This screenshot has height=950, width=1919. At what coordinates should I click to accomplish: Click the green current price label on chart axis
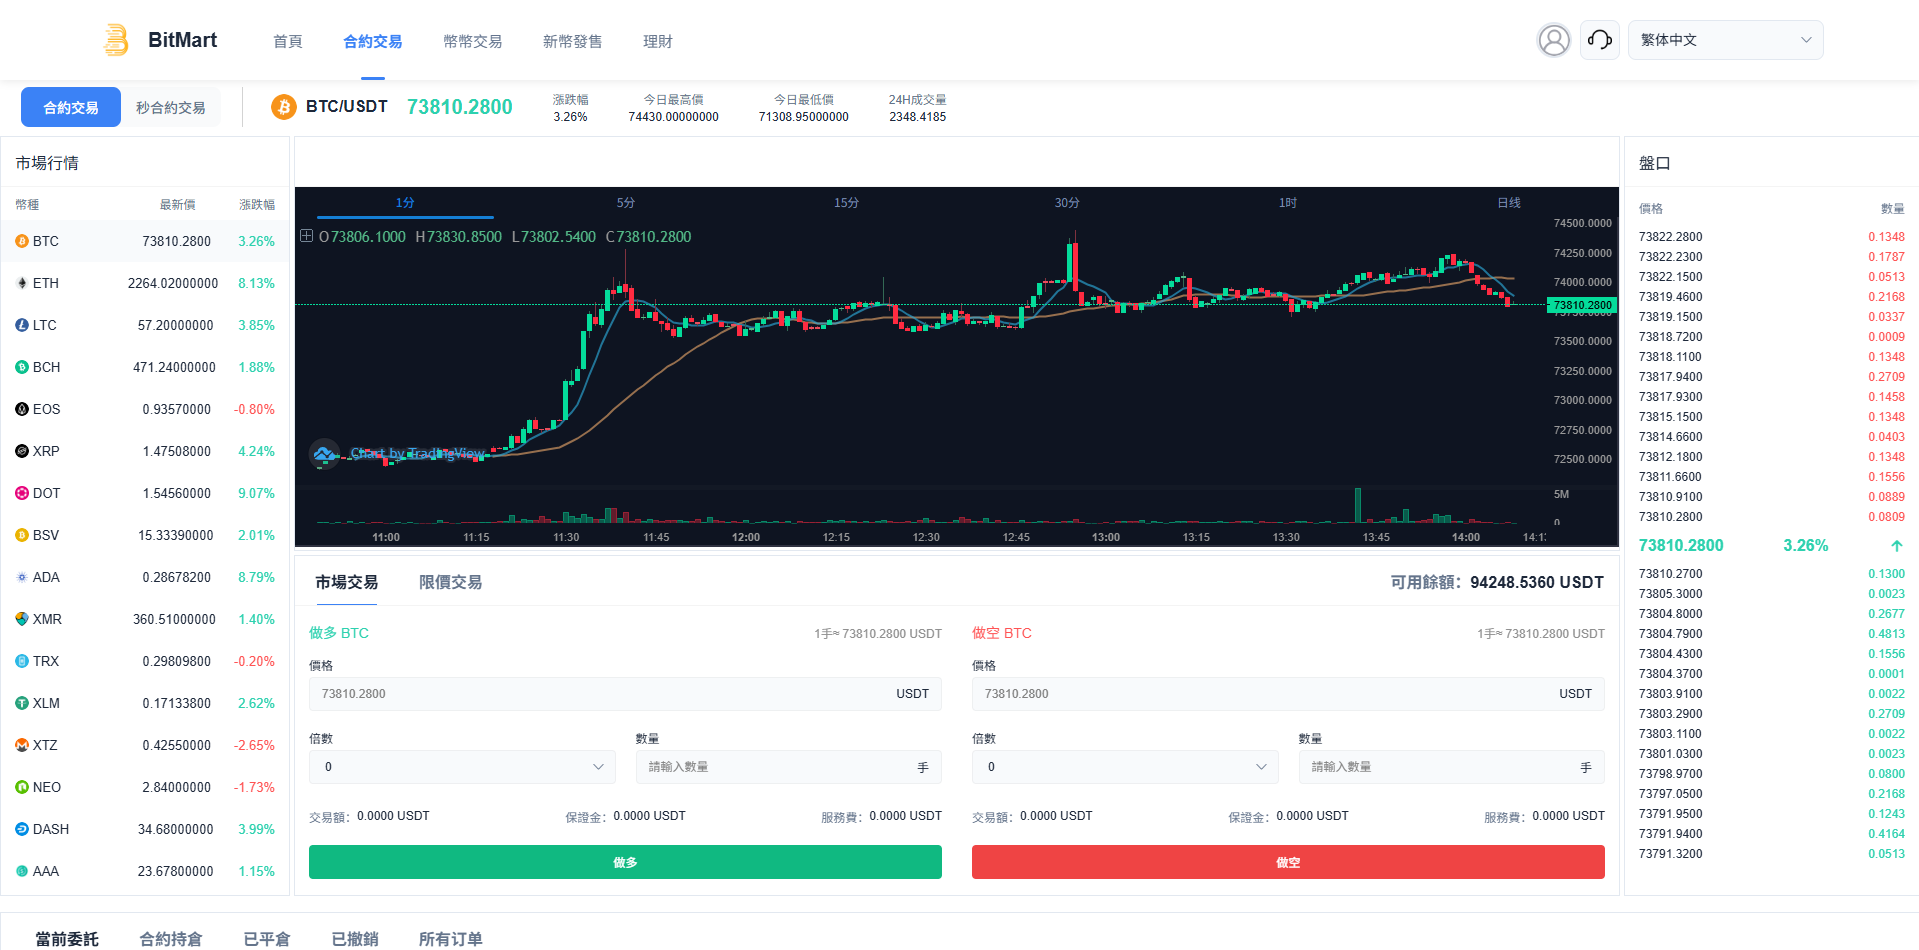pyautogui.click(x=1581, y=305)
